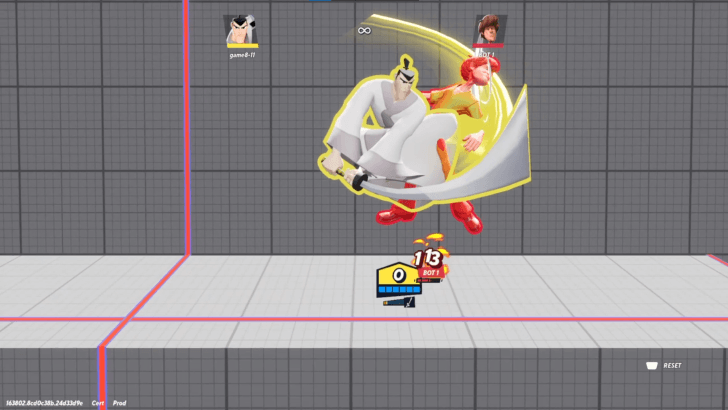Click the small red bar beneath BOT 1 tag
This screenshot has height=410, width=728.
[429, 281]
